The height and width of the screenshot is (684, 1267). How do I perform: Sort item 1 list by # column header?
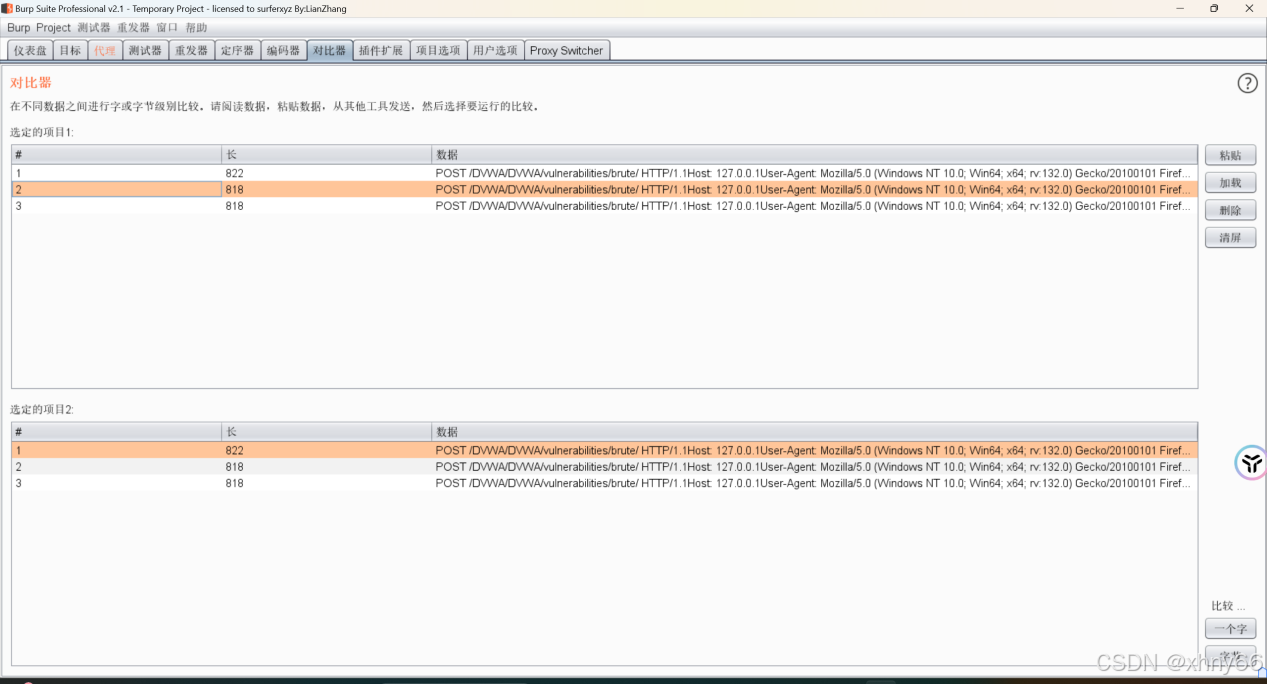[116, 154]
